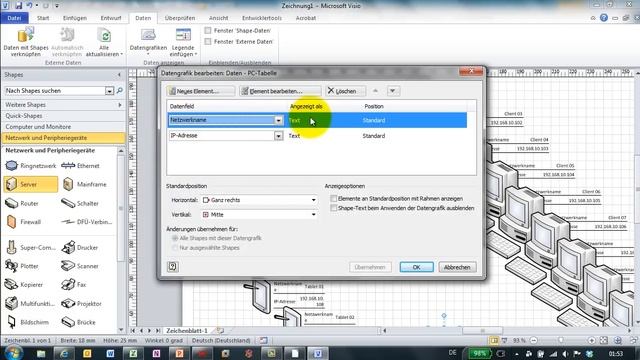
Task: Switch to the Überprüfen ribbon tab
Action: tap(180, 18)
